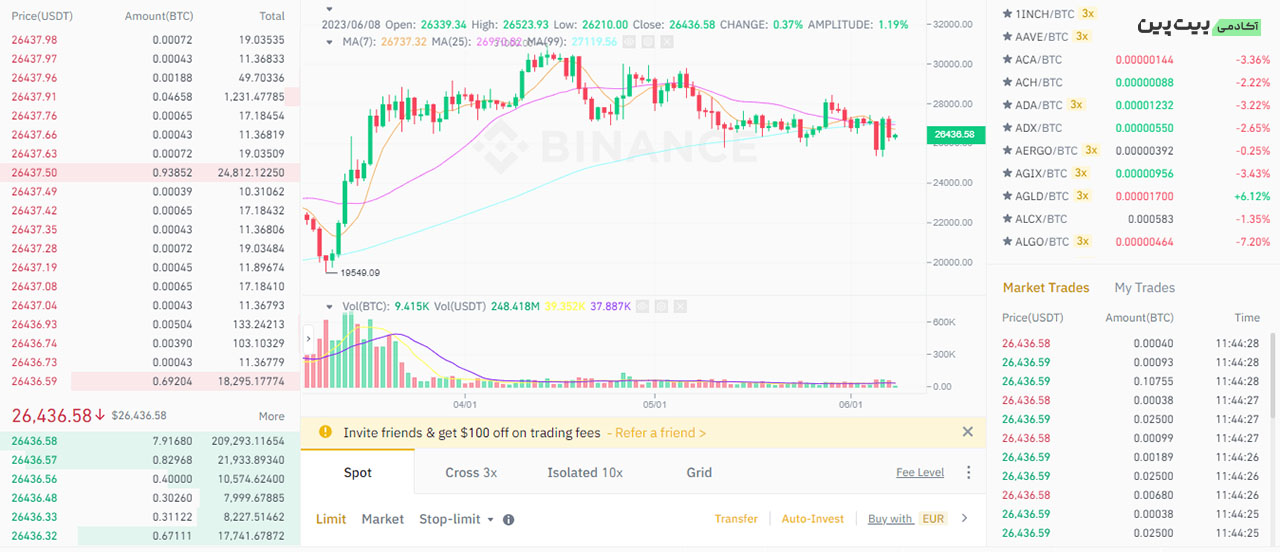Favorite the AERGO/BTC star icon
Image resolution: width=1280 pixels, height=552 pixels.
[1007, 151]
